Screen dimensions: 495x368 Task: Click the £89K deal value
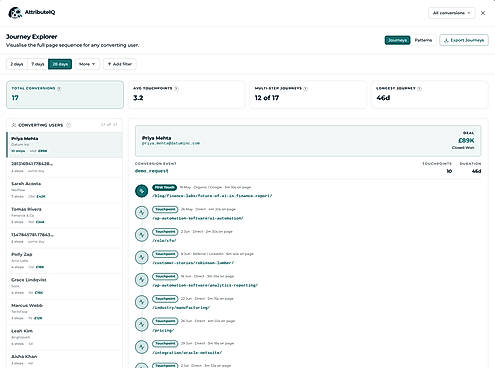click(x=466, y=140)
